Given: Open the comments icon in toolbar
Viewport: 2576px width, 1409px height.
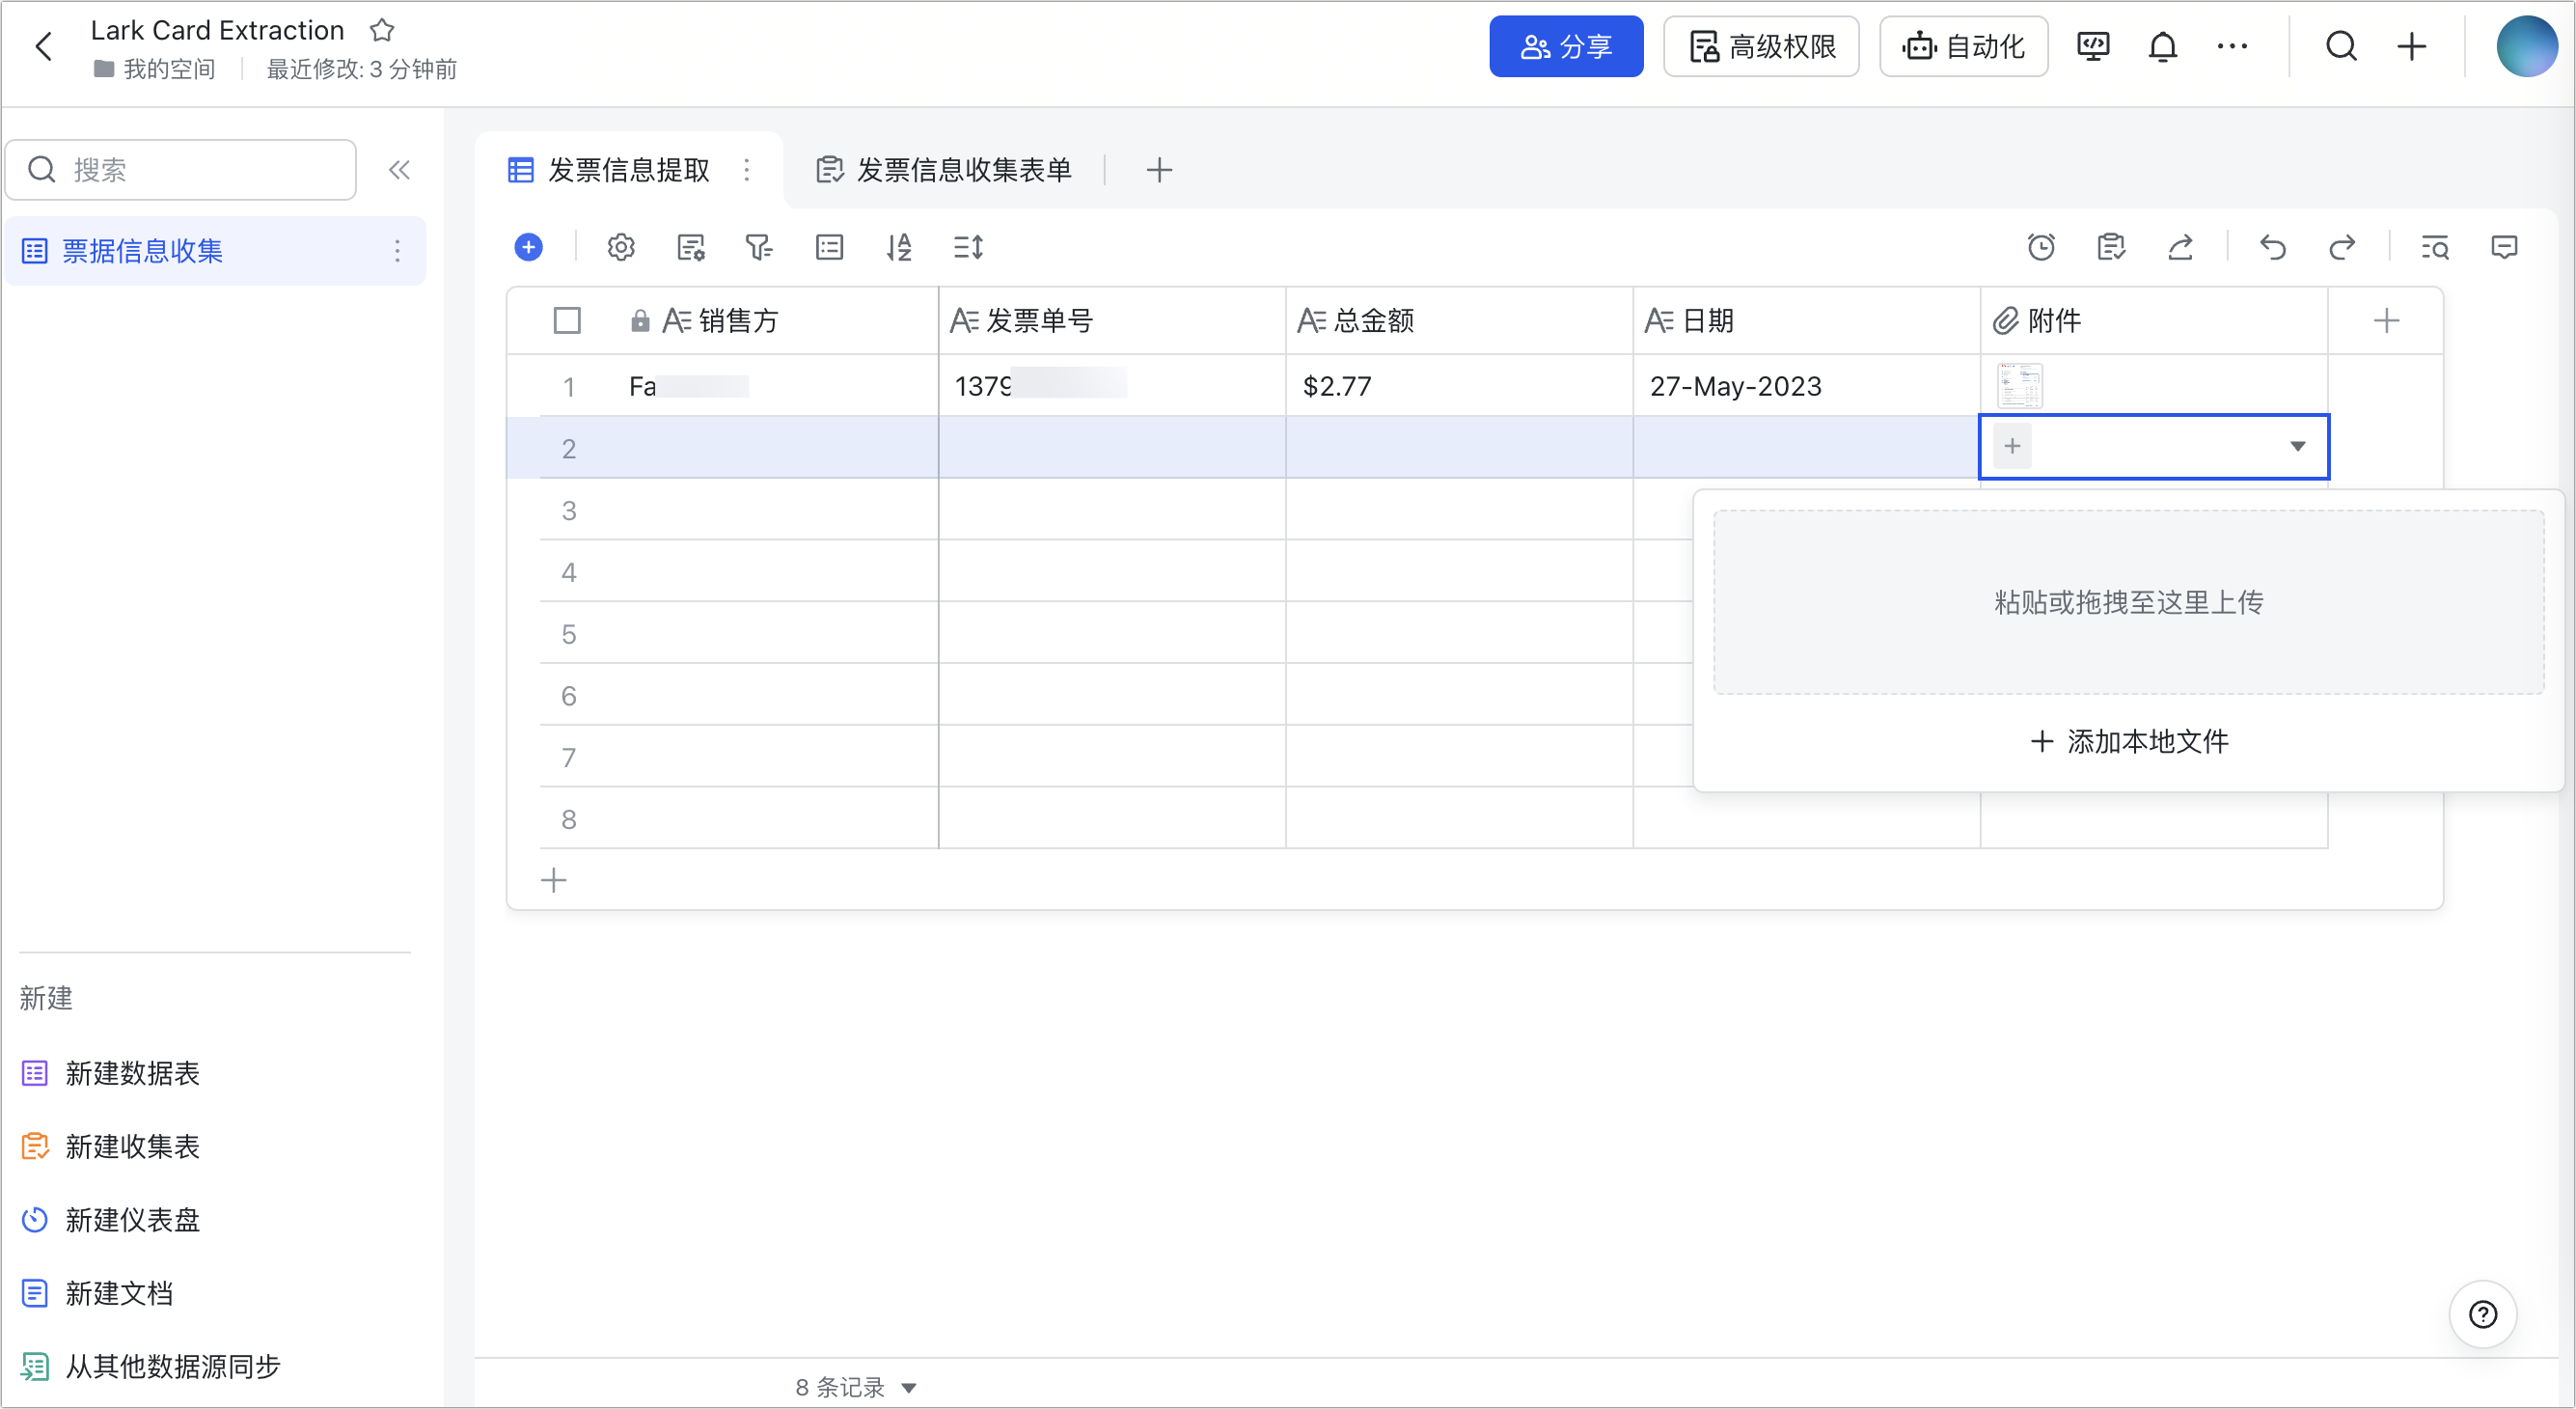Looking at the screenshot, I should pos(2504,247).
